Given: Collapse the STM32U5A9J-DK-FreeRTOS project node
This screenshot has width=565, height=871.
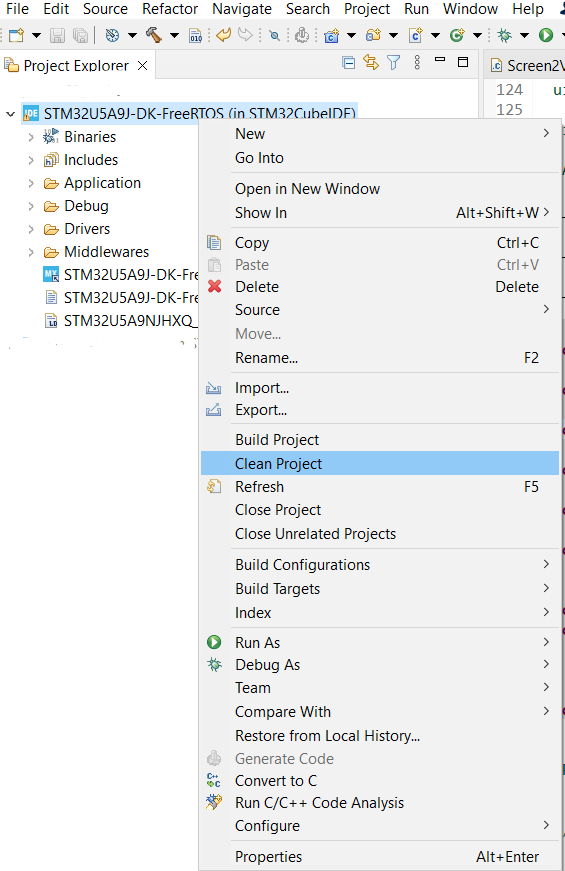Looking at the screenshot, I should (11, 114).
